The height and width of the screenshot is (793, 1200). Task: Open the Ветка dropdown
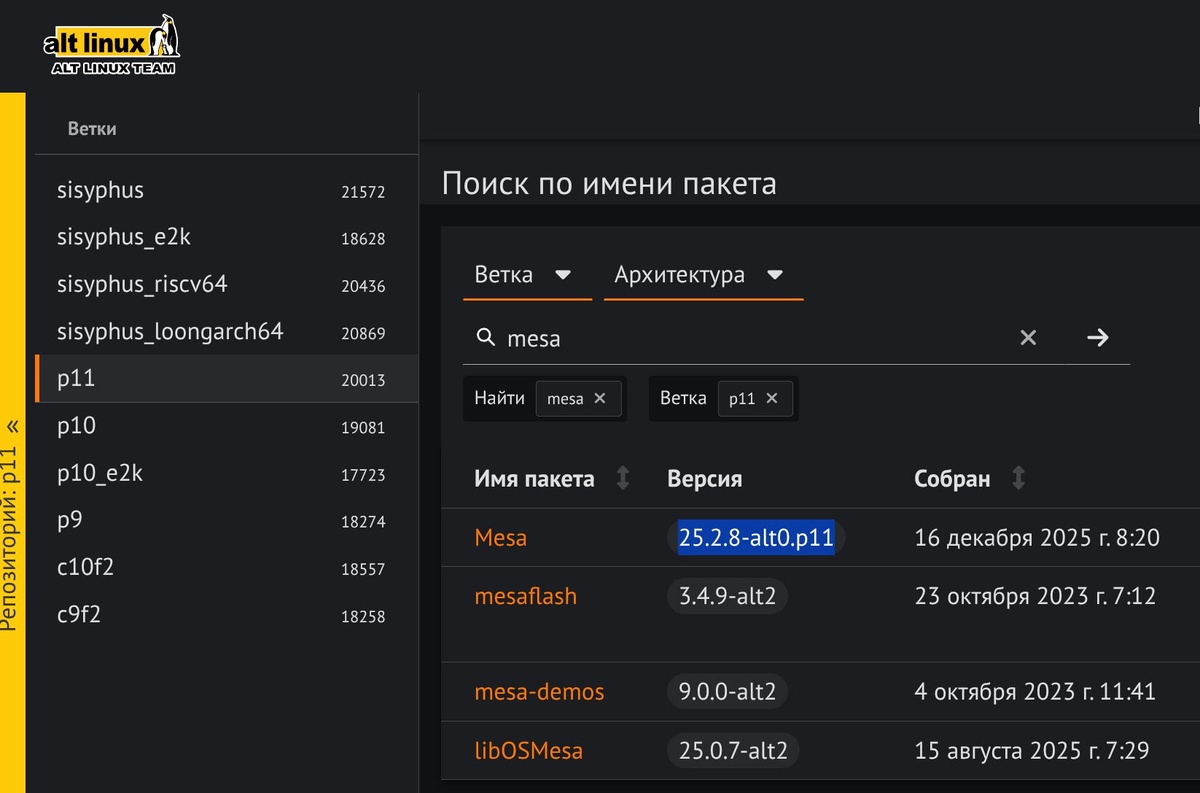pyautogui.click(x=524, y=275)
